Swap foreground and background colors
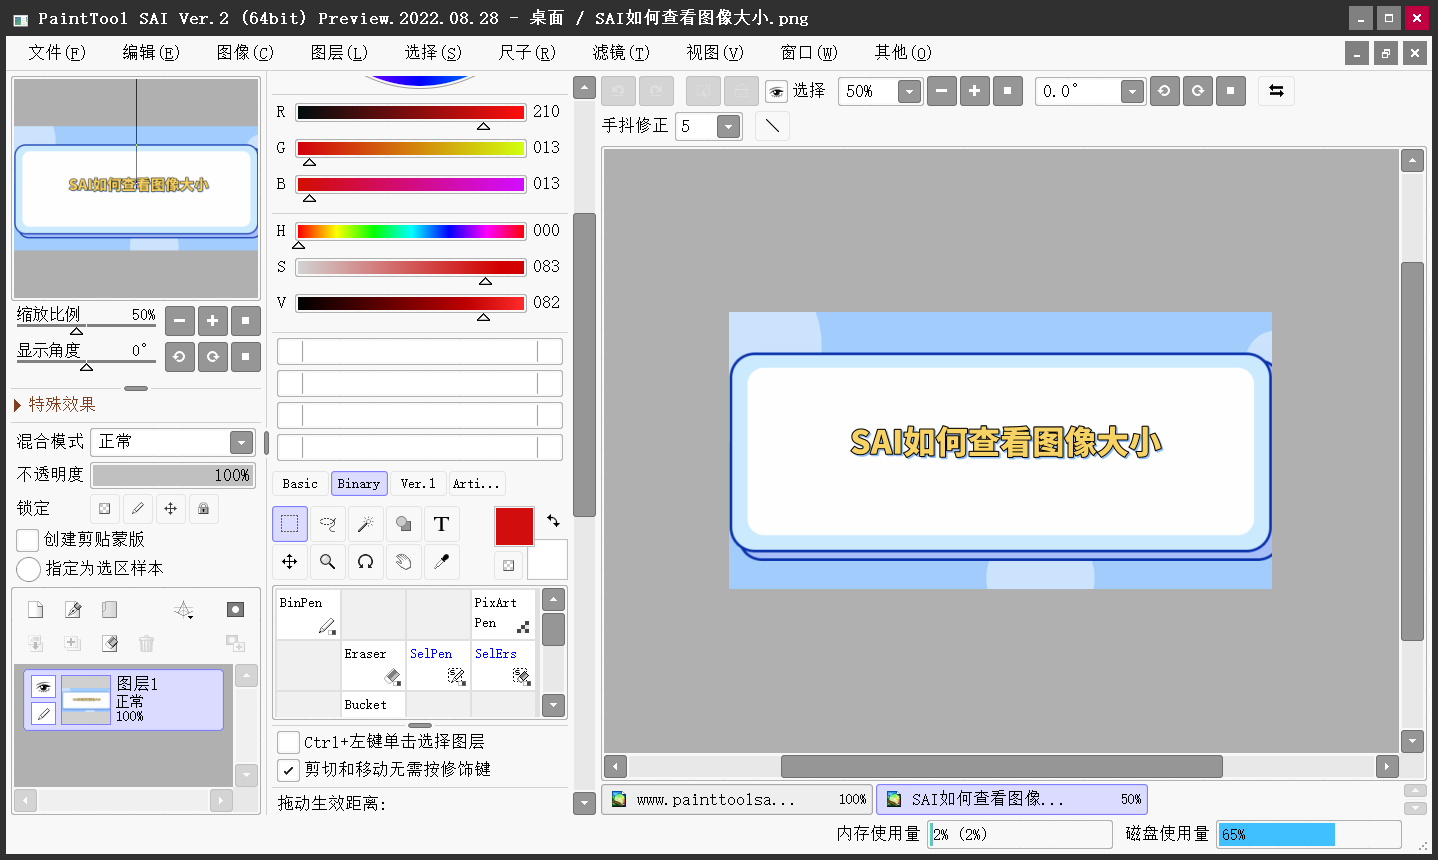Image resolution: width=1438 pixels, height=860 pixels. click(x=553, y=521)
